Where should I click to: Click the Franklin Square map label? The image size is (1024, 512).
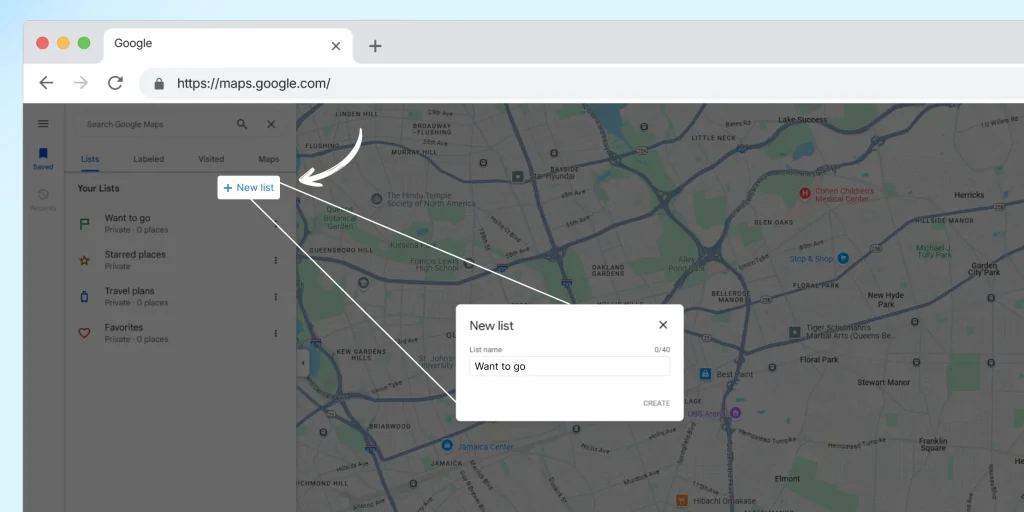coord(932,444)
